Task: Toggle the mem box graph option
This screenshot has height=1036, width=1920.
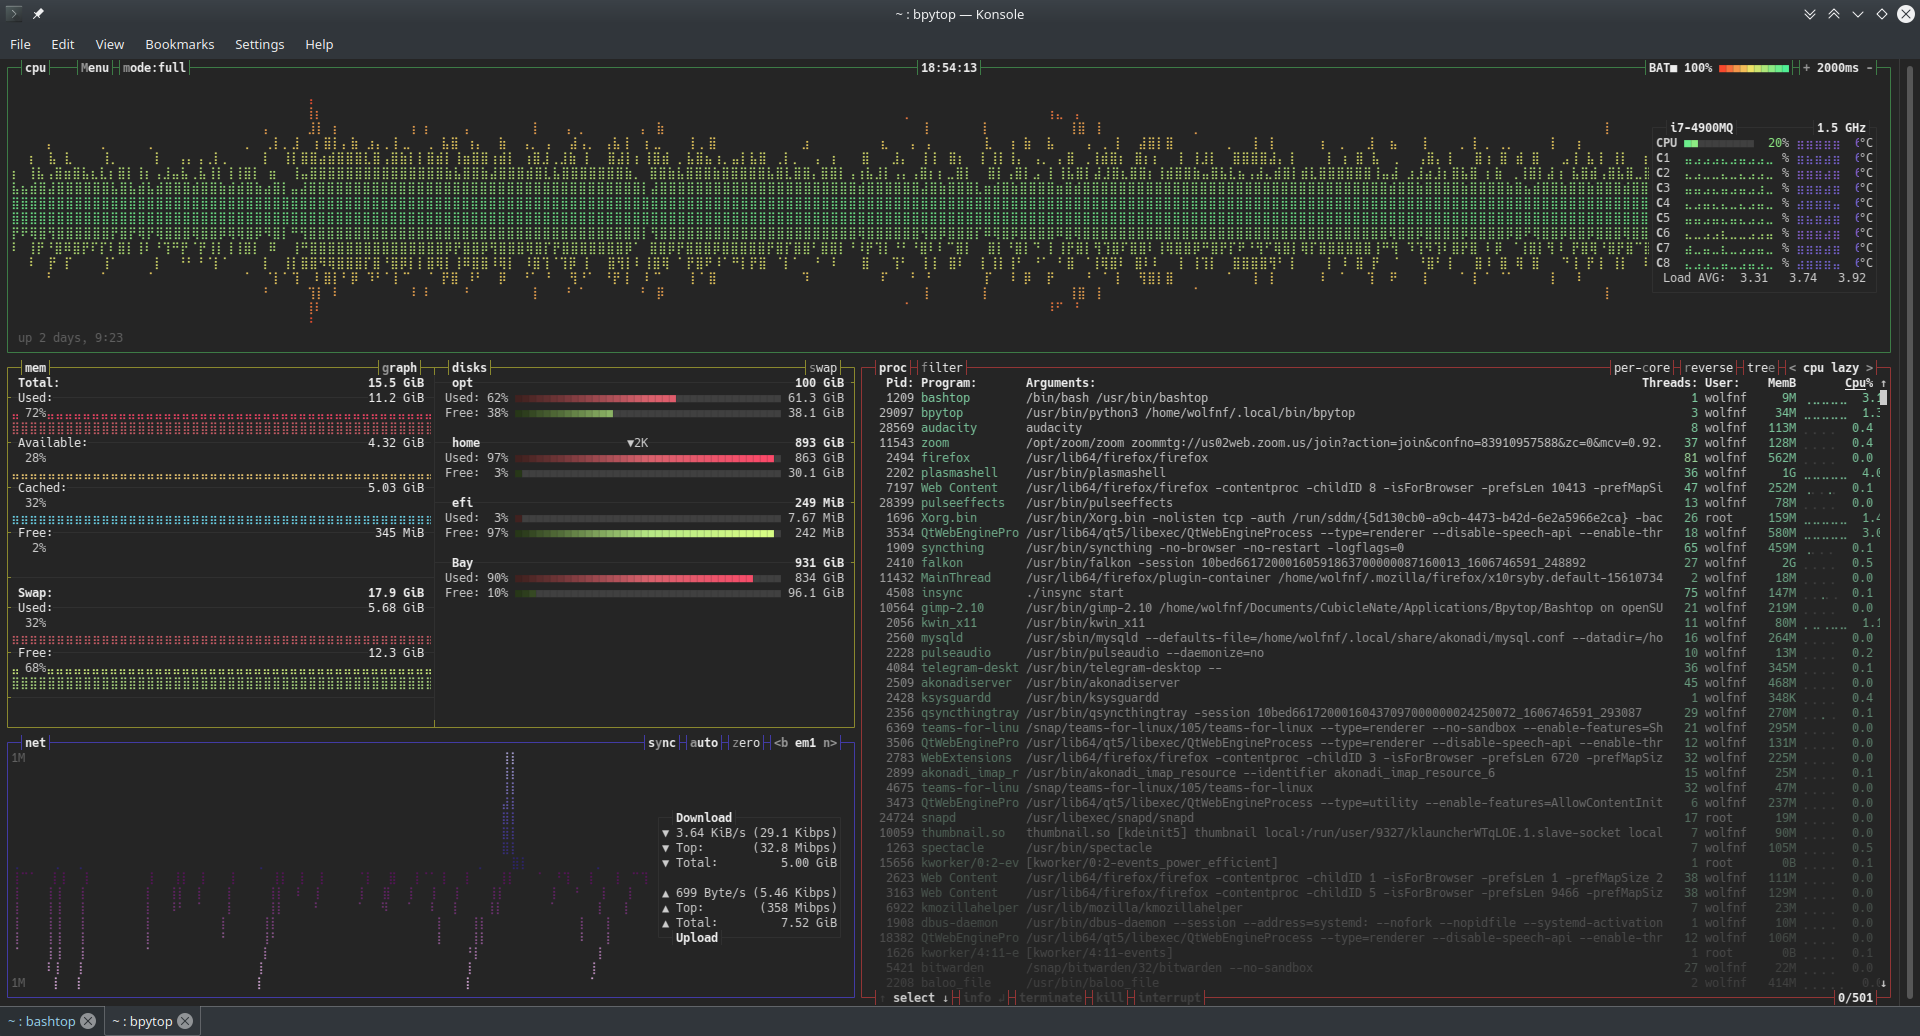Action: click(x=399, y=368)
